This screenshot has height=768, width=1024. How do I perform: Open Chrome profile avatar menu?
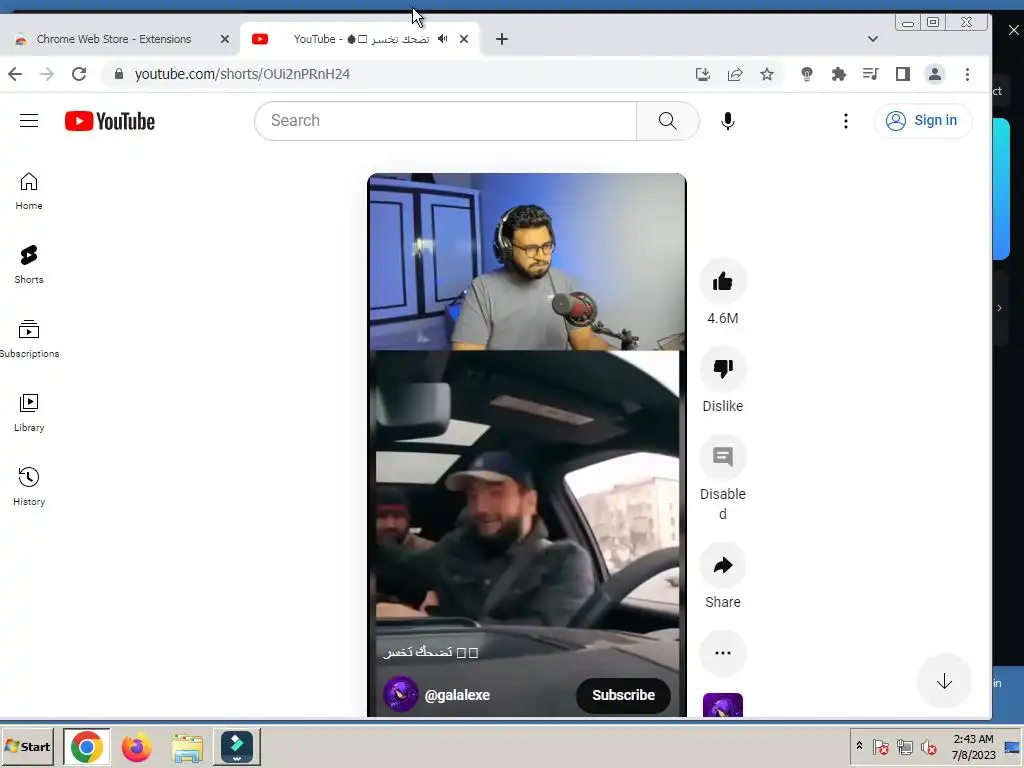click(x=935, y=74)
